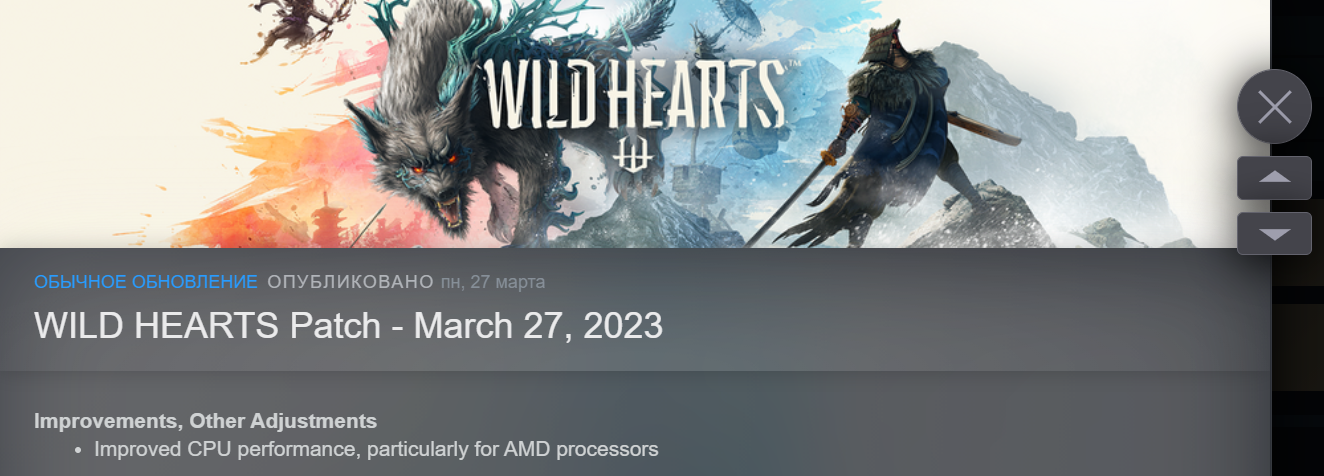
Task: Click the ОПУБЛИКОВАНО label
Action: tap(350, 281)
